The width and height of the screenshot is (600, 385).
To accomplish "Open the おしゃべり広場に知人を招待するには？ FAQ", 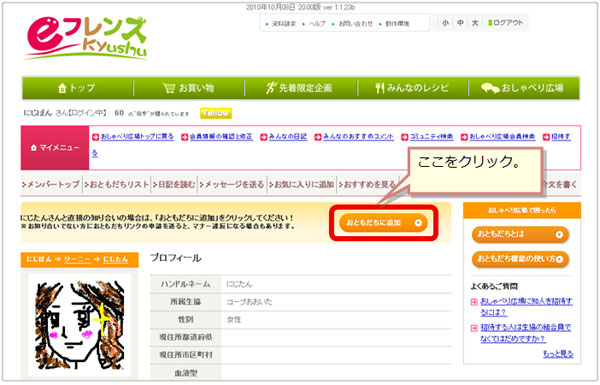I will point(526,307).
